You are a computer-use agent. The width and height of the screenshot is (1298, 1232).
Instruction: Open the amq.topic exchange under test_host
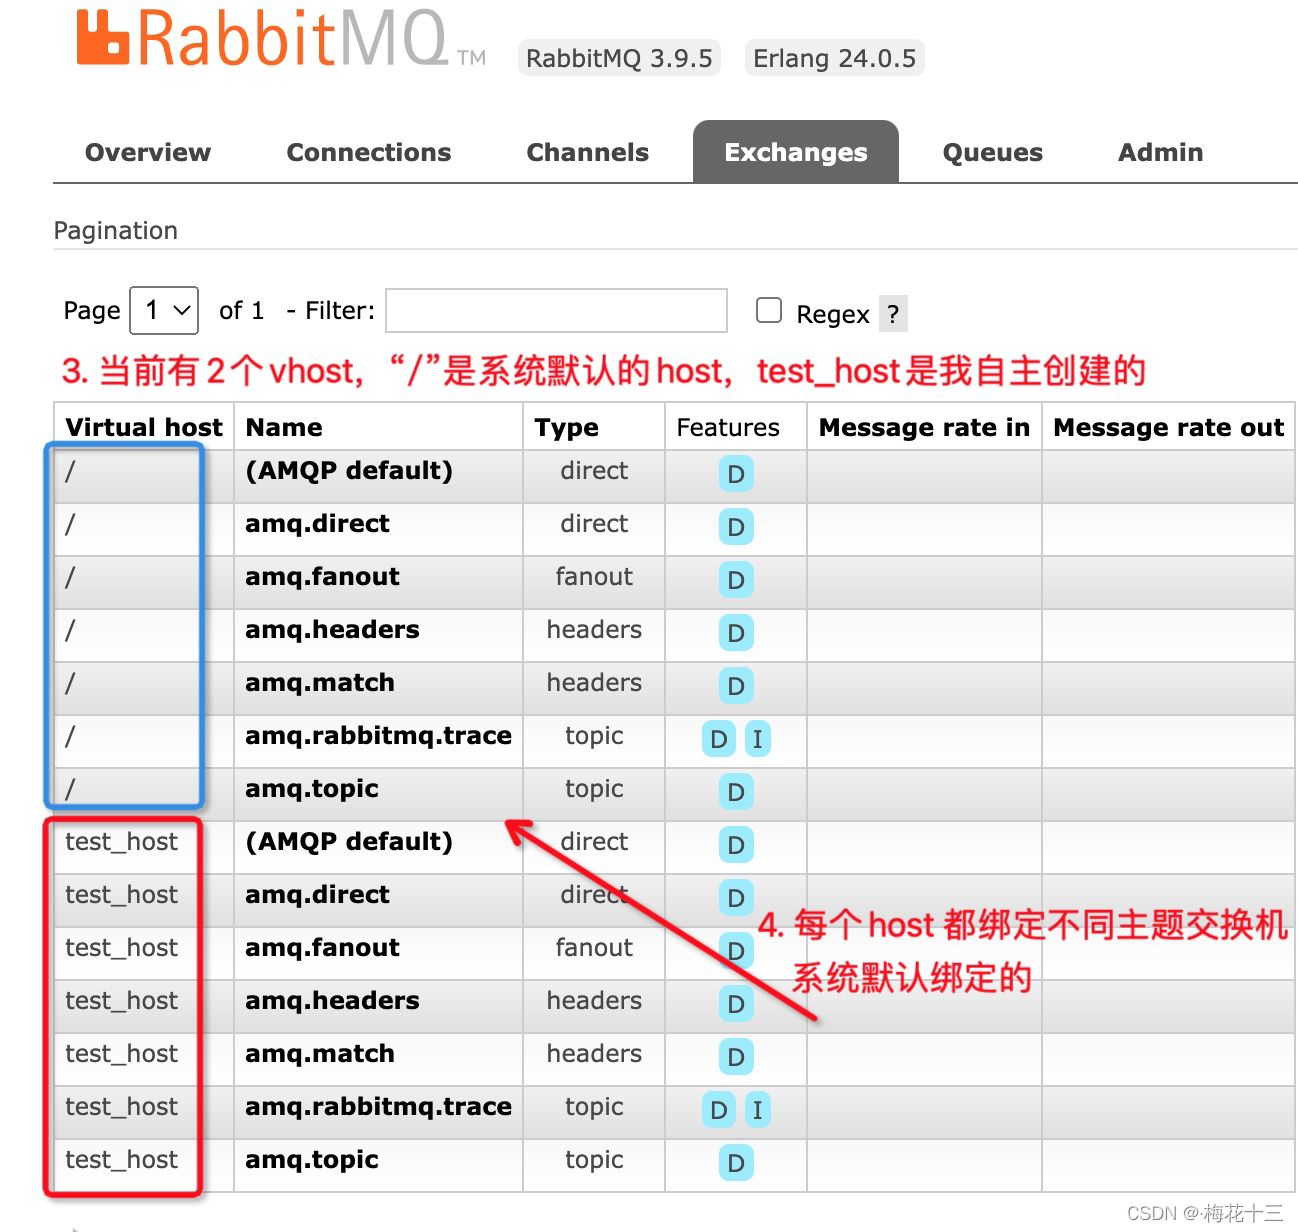(310, 1159)
